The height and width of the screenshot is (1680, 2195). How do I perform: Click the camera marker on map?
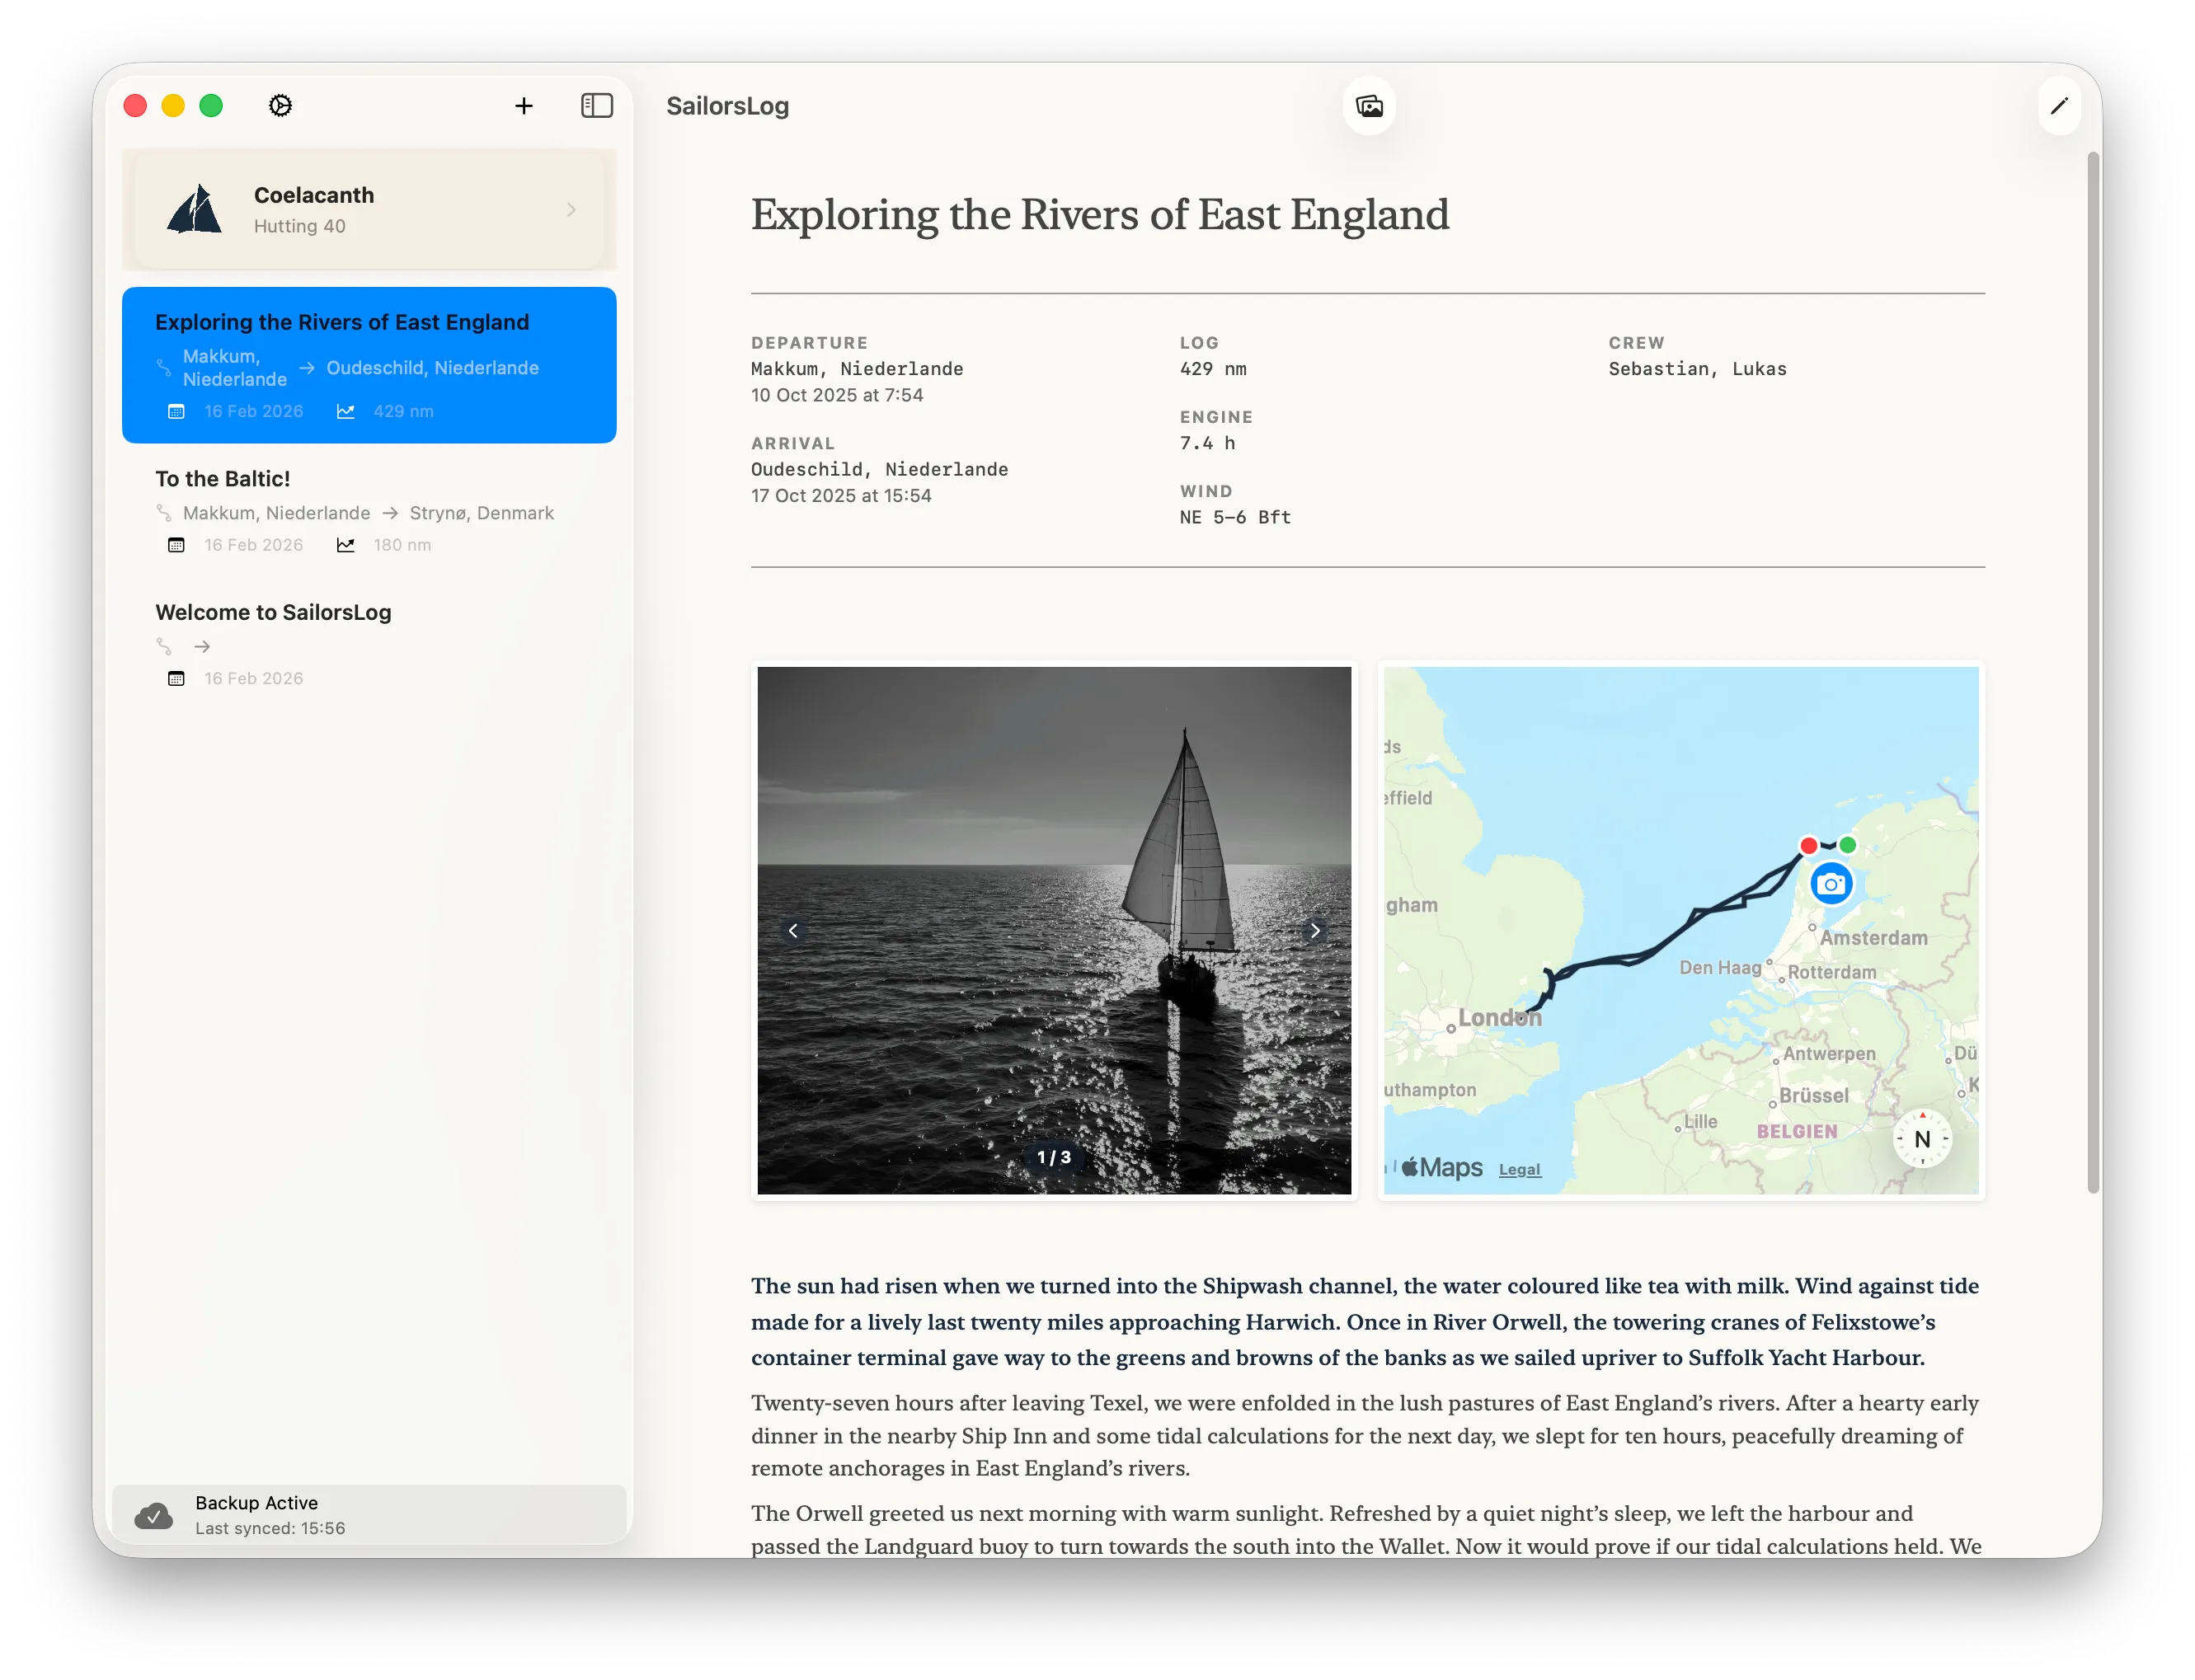1831,884
